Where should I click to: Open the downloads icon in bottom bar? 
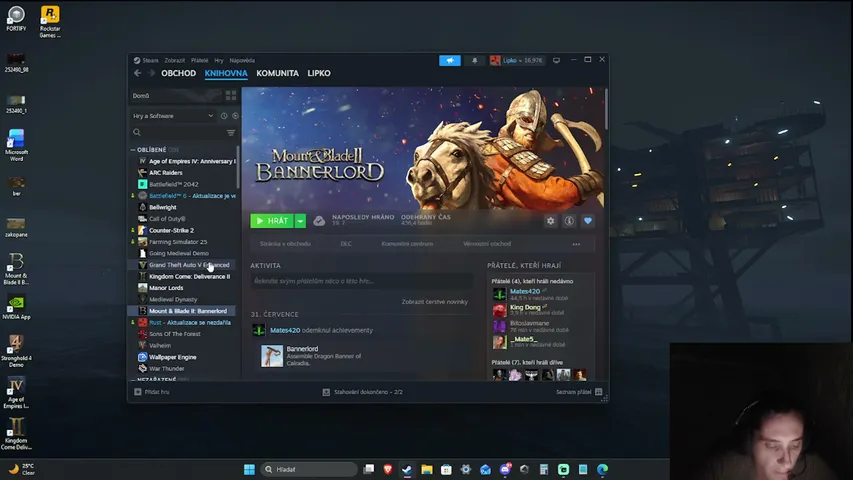pos(326,392)
